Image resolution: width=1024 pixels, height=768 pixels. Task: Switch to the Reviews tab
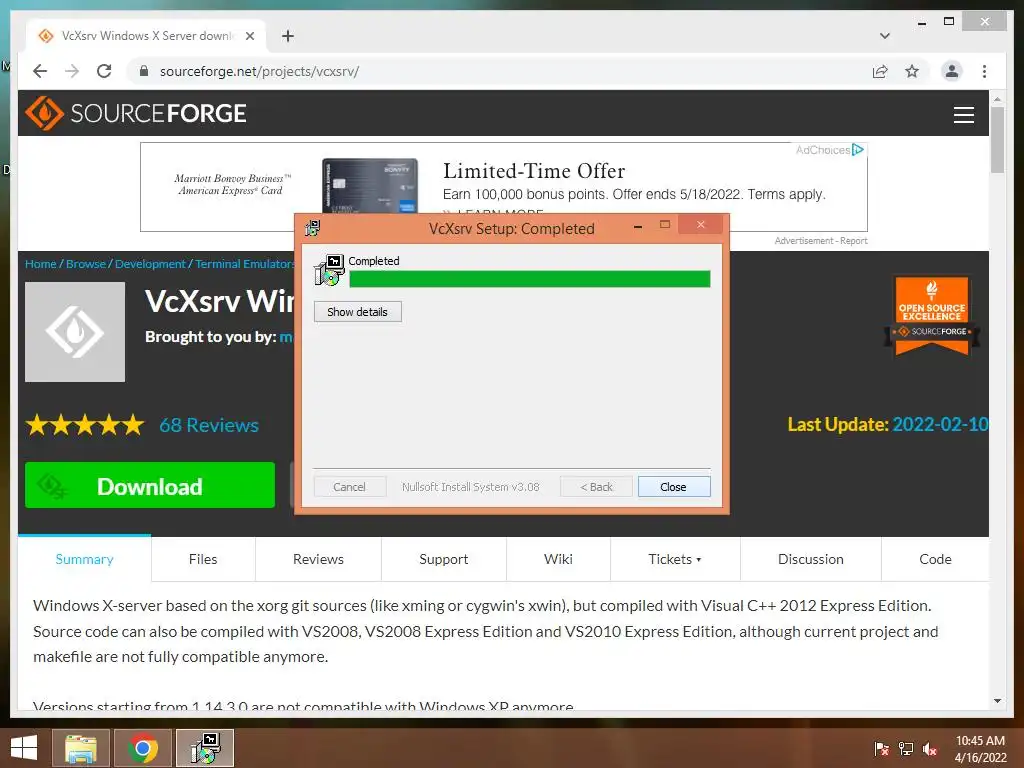pos(318,559)
